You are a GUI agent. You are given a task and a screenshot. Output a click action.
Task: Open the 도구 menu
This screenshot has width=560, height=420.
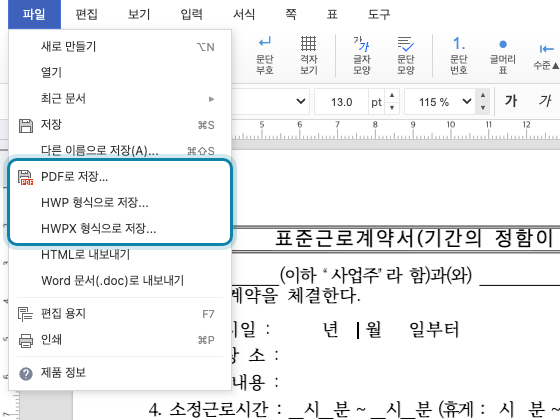pyautogui.click(x=379, y=14)
